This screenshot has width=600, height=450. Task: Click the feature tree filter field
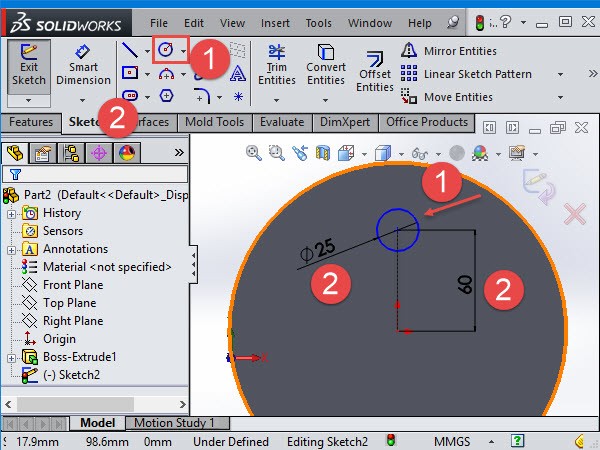(x=95, y=174)
